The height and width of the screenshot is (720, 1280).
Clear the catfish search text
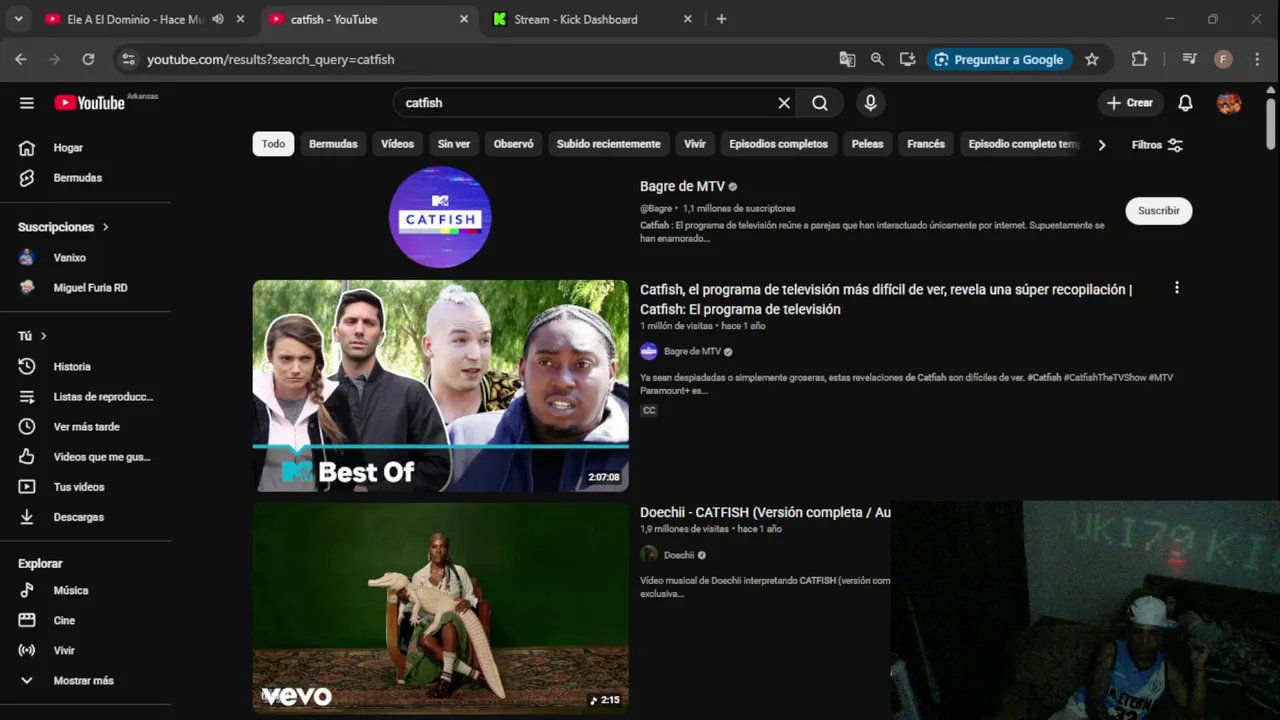(784, 103)
